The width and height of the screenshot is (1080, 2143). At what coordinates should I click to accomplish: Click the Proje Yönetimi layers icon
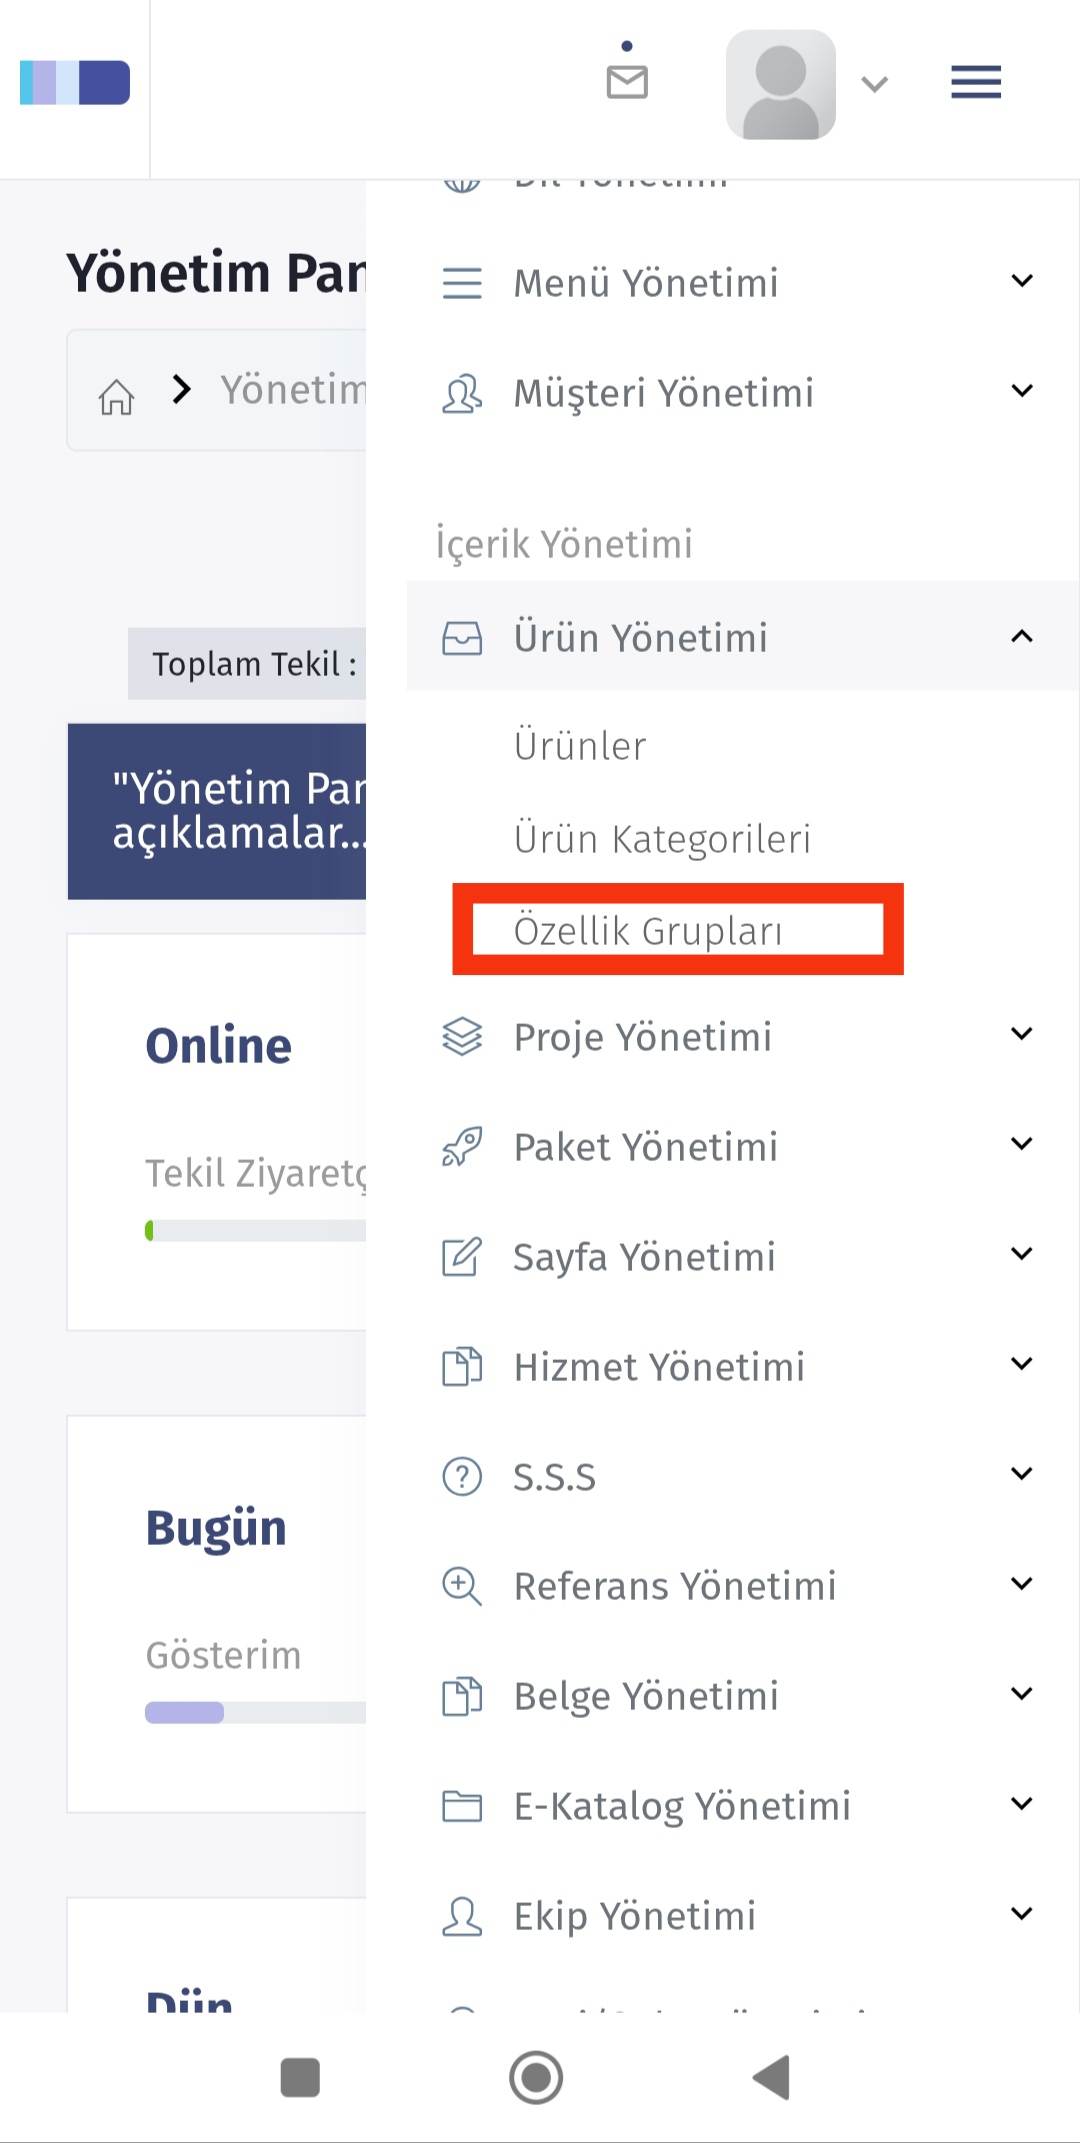coord(462,1037)
